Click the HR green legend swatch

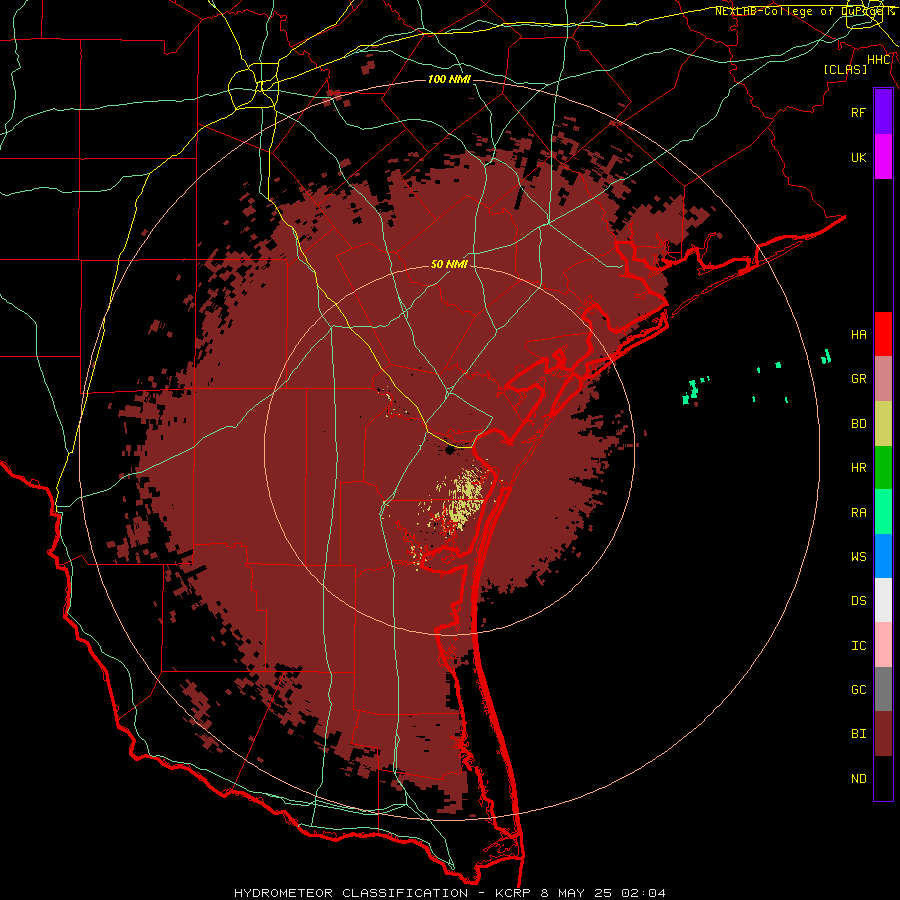[883, 468]
